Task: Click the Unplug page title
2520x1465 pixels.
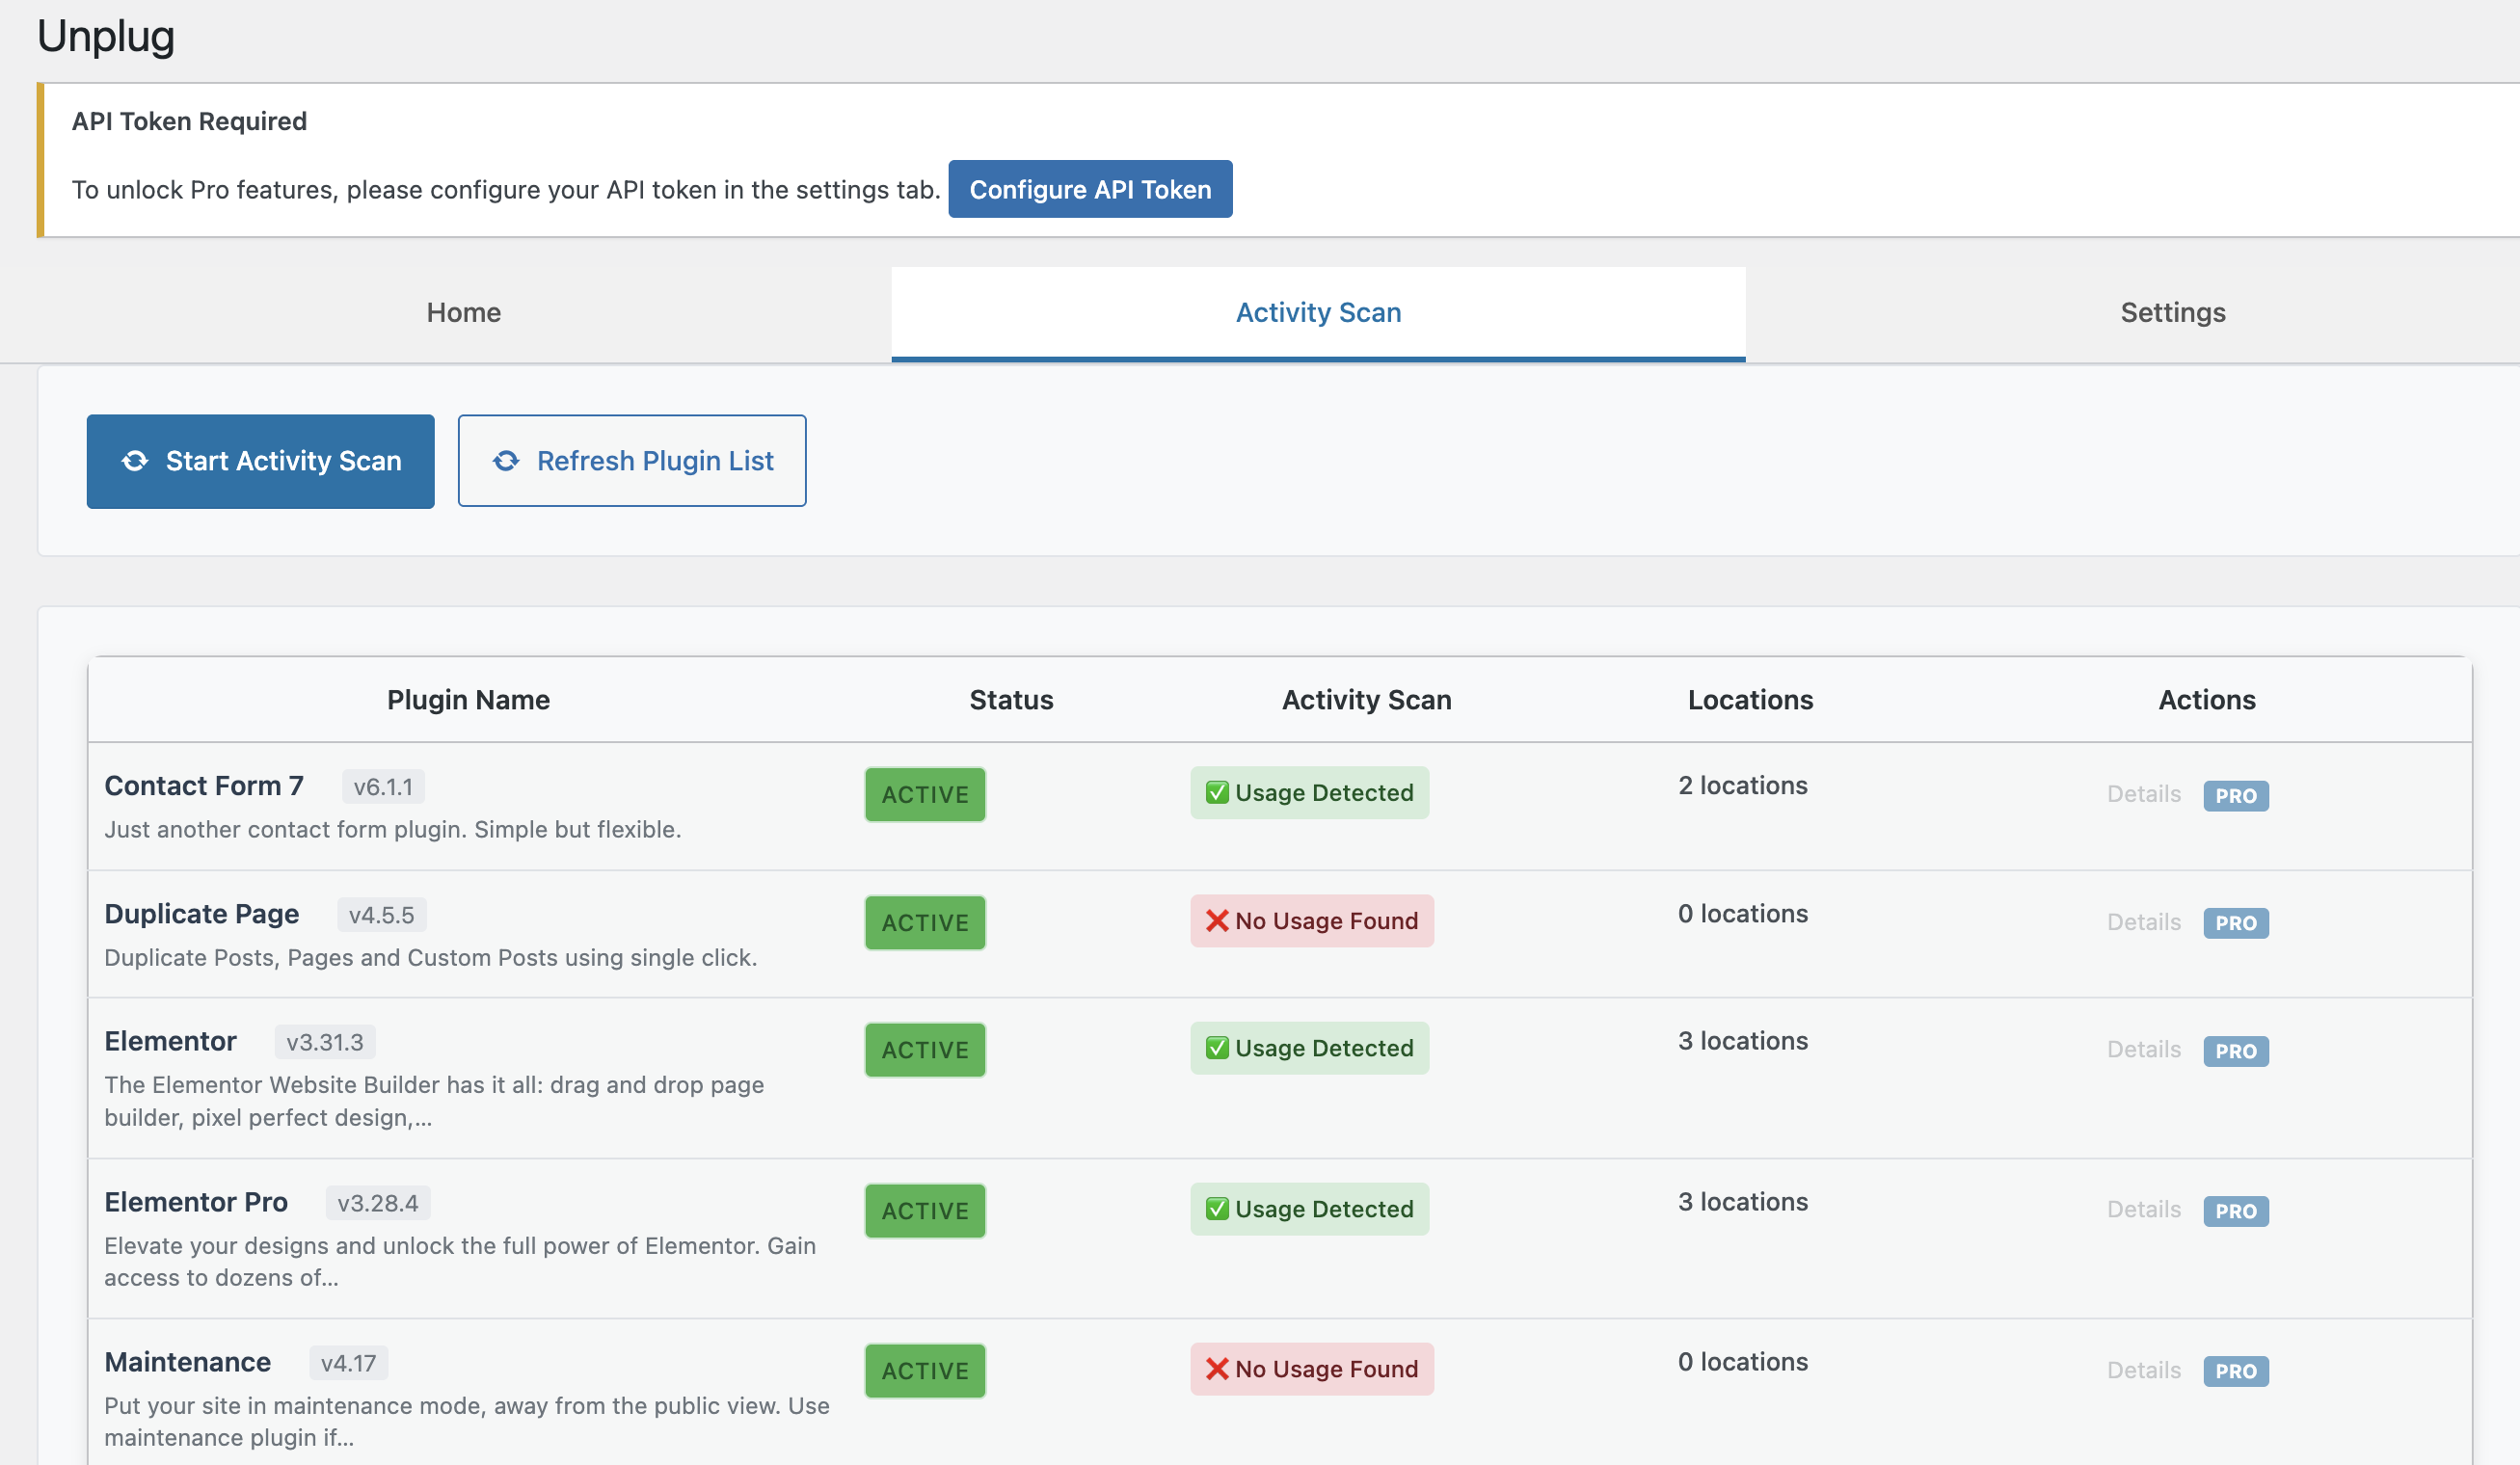Action: (x=106, y=36)
